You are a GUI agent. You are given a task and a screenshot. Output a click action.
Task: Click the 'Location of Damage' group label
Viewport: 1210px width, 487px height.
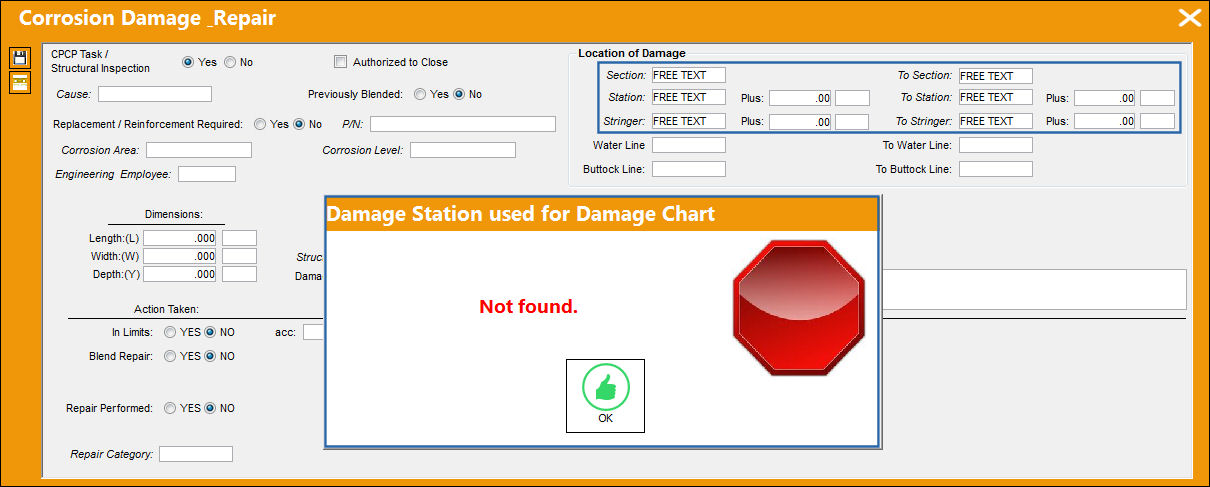coord(632,53)
